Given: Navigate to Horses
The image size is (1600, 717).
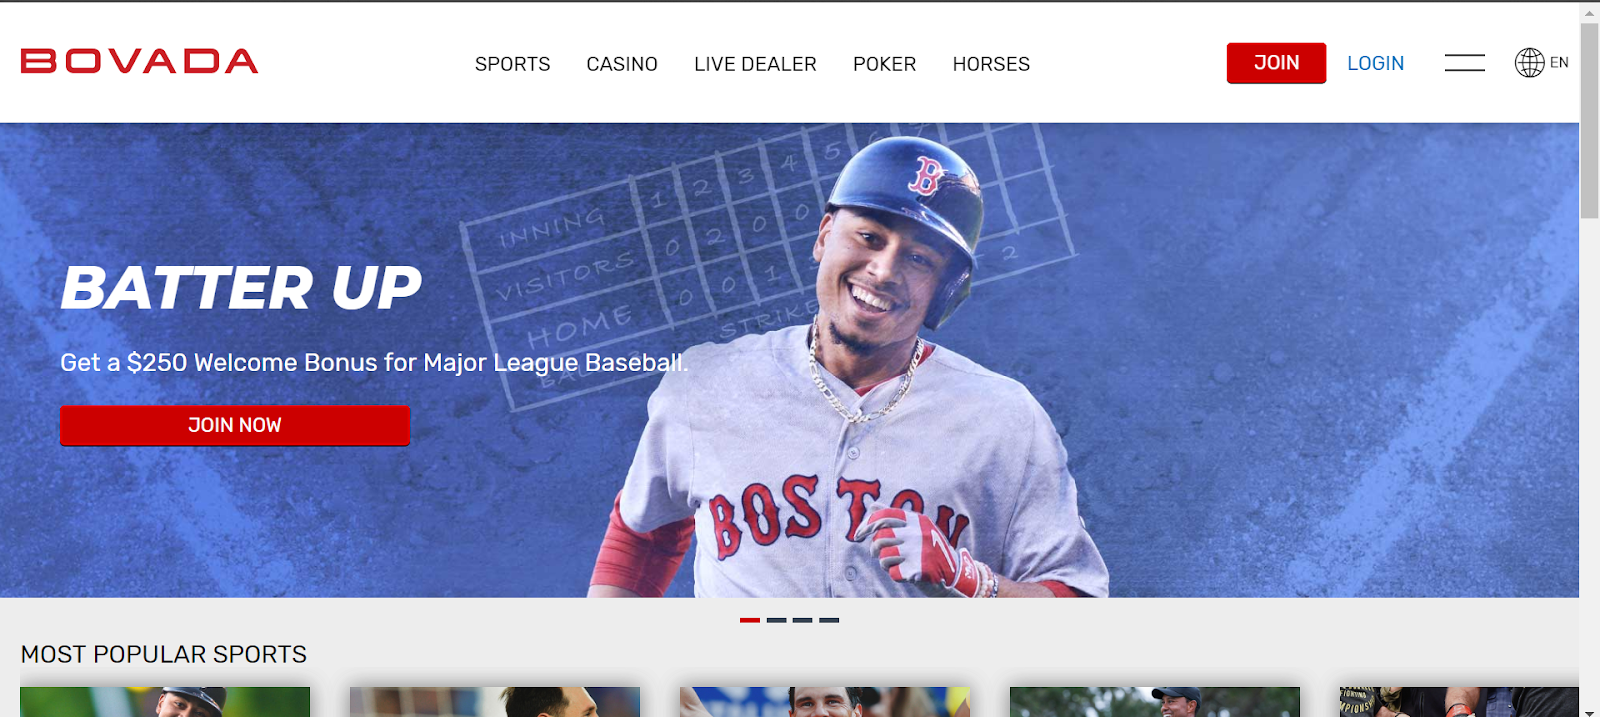Looking at the screenshot, I should [x=991, y=64].
